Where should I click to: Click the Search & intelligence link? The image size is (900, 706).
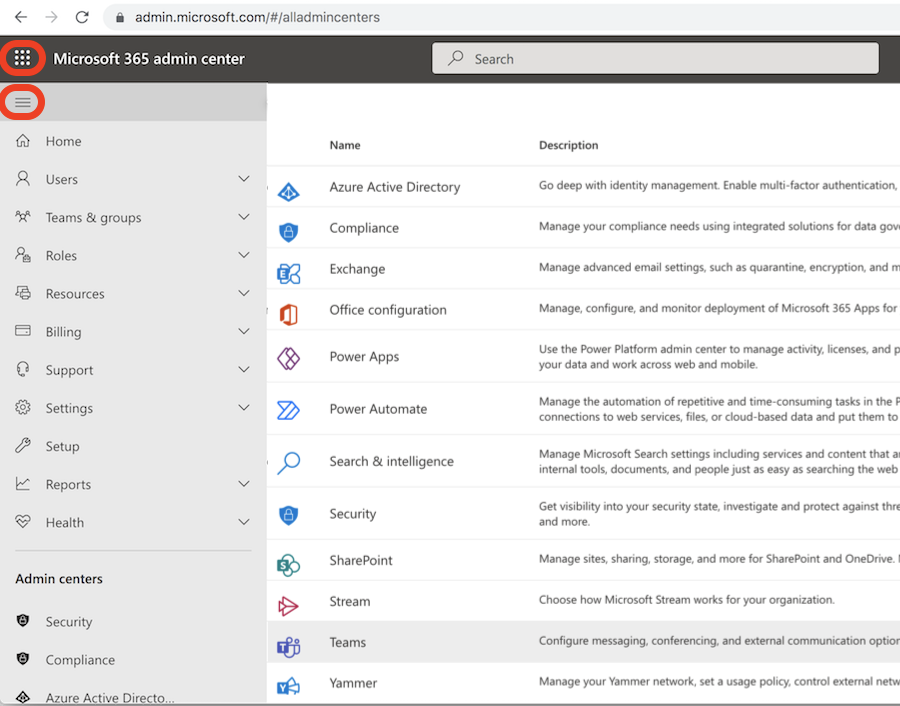tap(392, 461)
